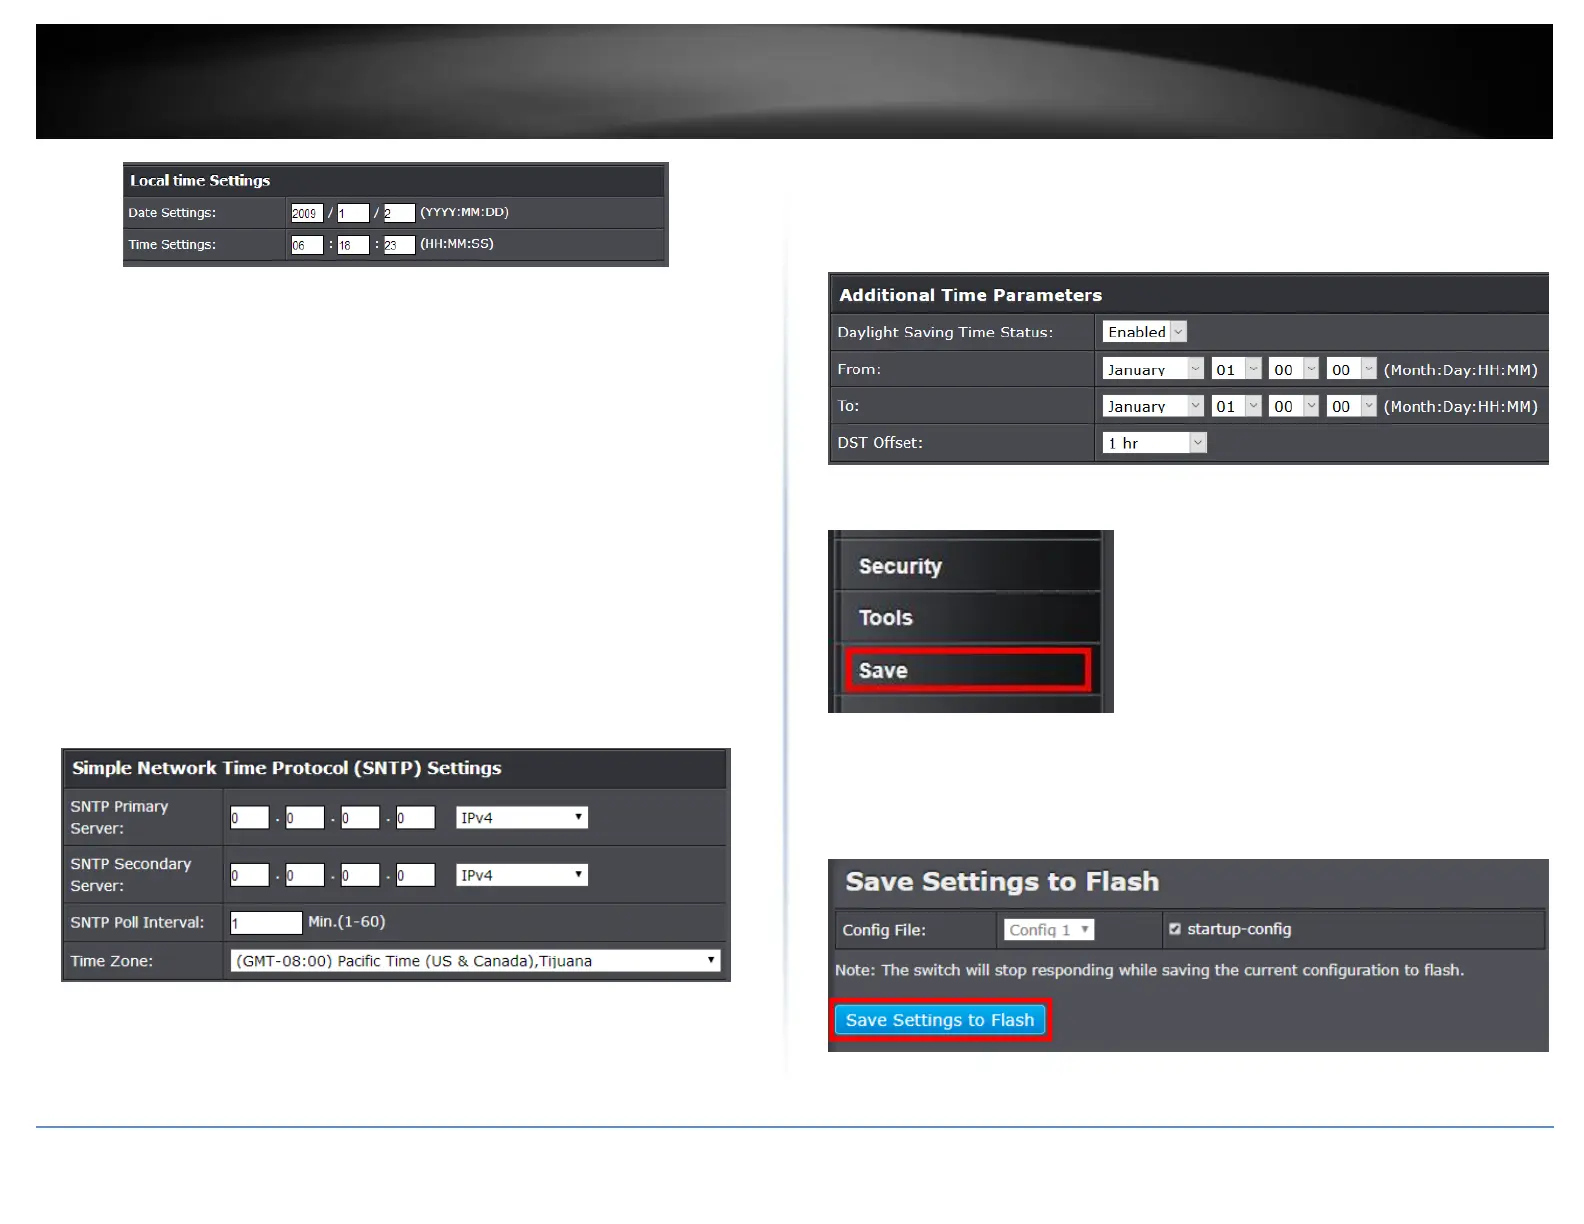Screen dimensions: 1584x1224
Task: Open the To hour dropdown
Action: (1294, 406)
